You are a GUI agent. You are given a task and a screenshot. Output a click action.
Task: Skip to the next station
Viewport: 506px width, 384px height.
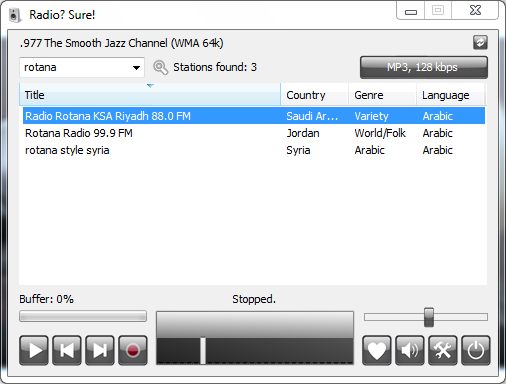point(100,350)
